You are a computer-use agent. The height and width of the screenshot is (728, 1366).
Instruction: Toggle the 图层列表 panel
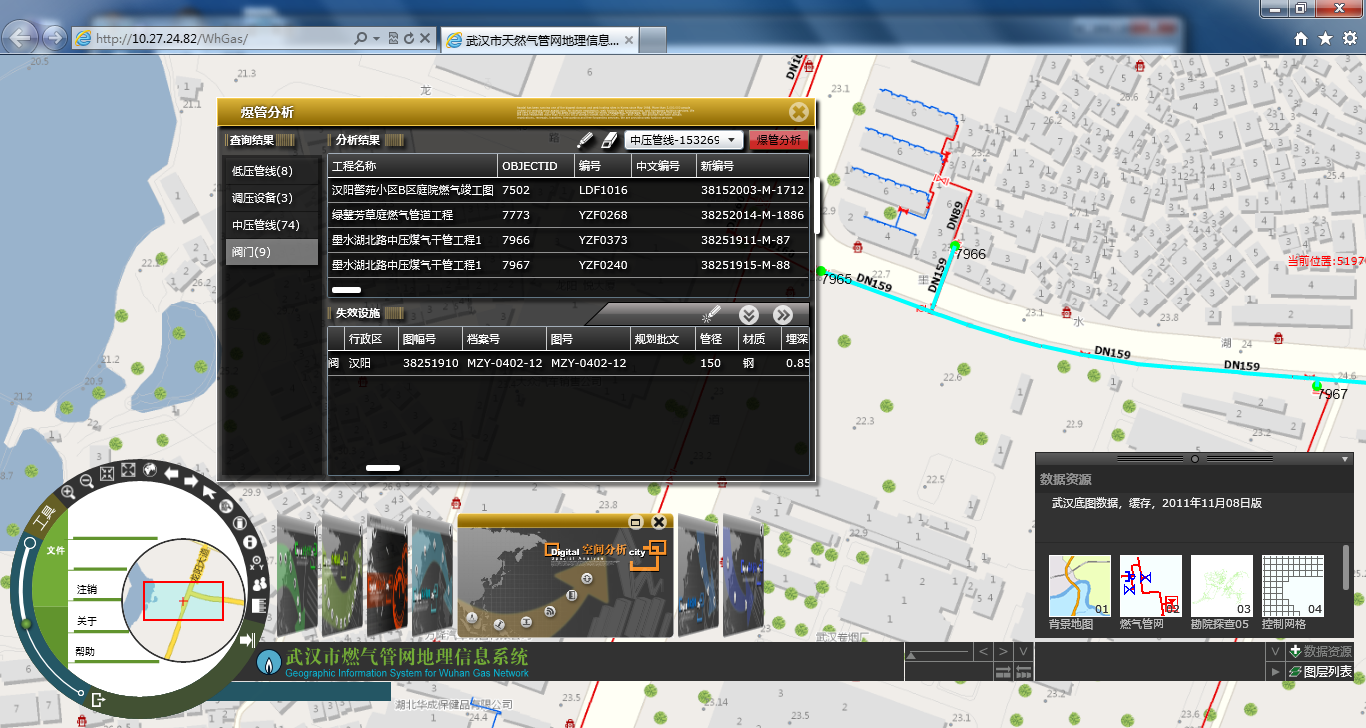[1321, 672]
